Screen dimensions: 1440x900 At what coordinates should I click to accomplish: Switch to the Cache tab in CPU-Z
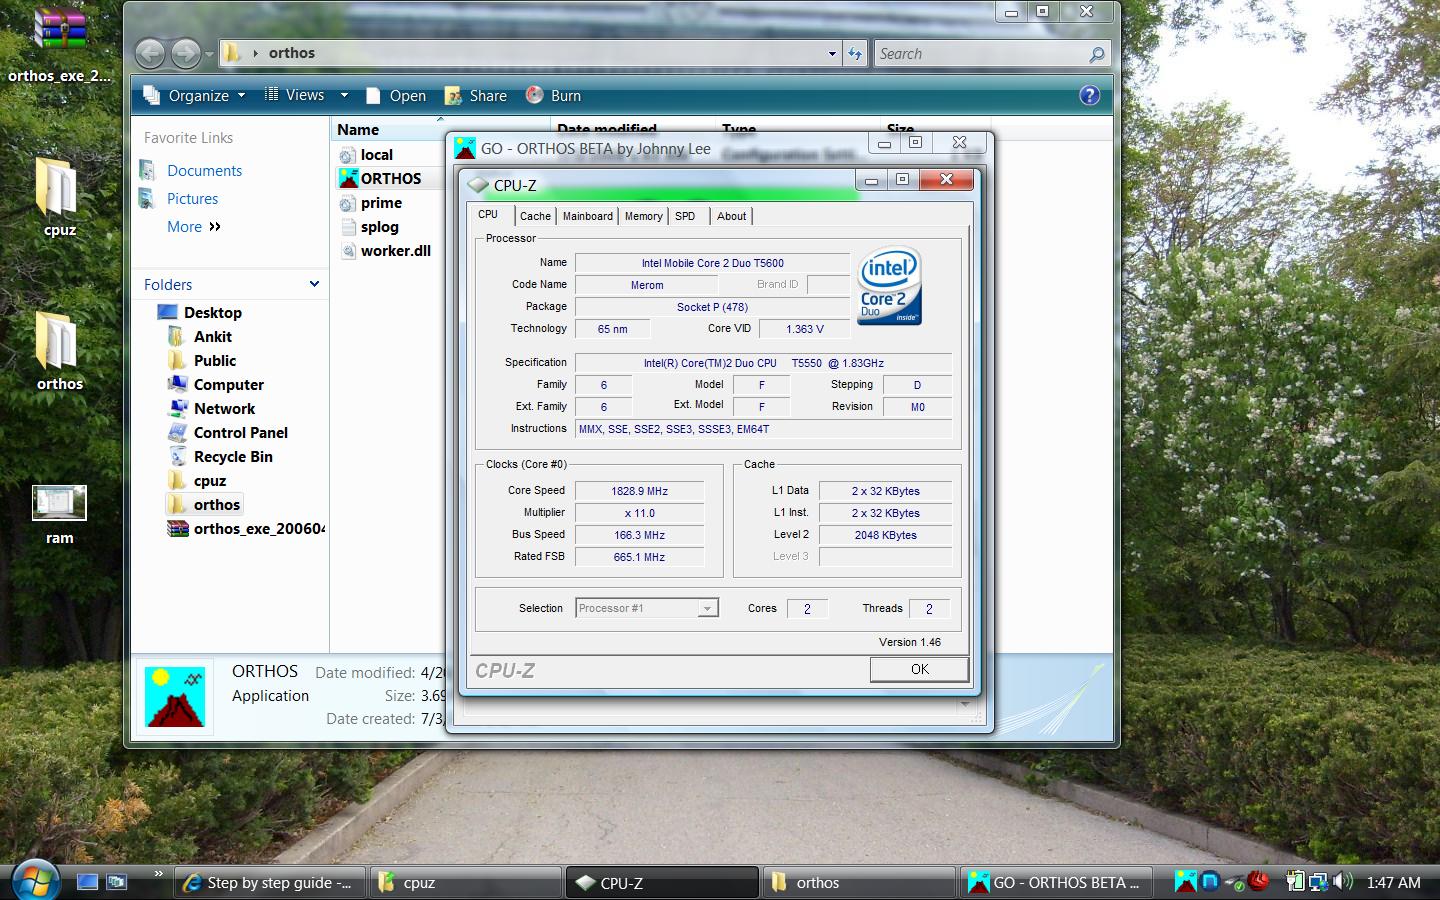point(535,216)
